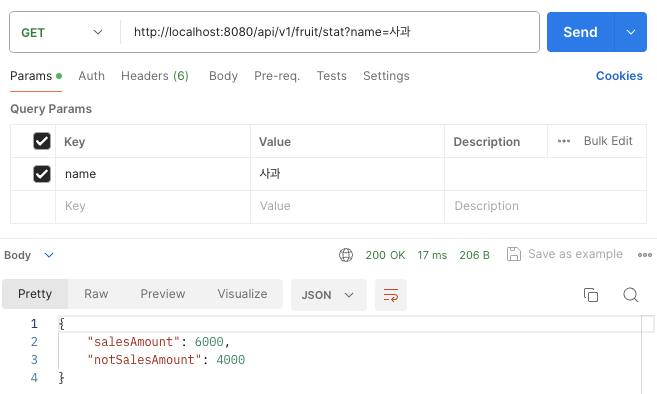Toggle the select-all checkbox in header row
This screenshot has height=394, width=657.
pyautogui.click(x=42, y=141)
